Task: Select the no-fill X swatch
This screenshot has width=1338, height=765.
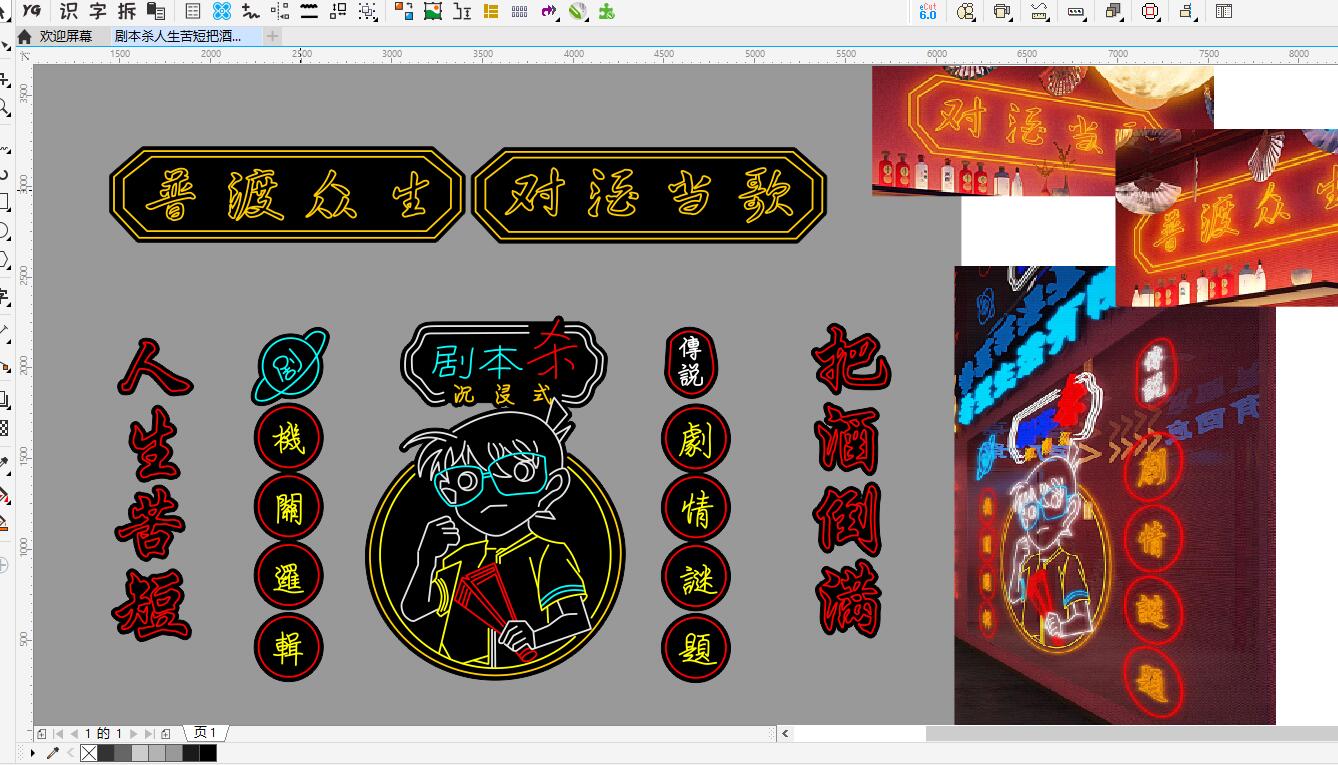Action: pyautogui.click(x=88, y=753)
